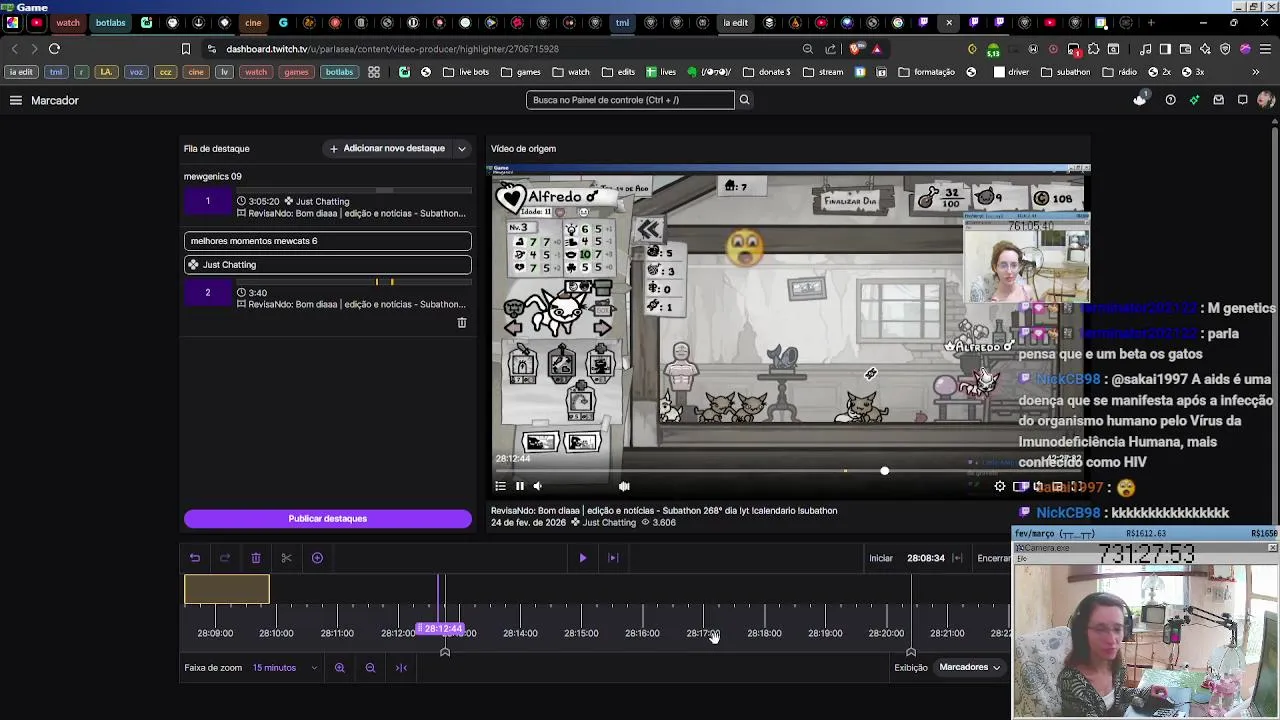Open the stream bookmarks folder
The image size is (1280, 720).
[824, 72]
